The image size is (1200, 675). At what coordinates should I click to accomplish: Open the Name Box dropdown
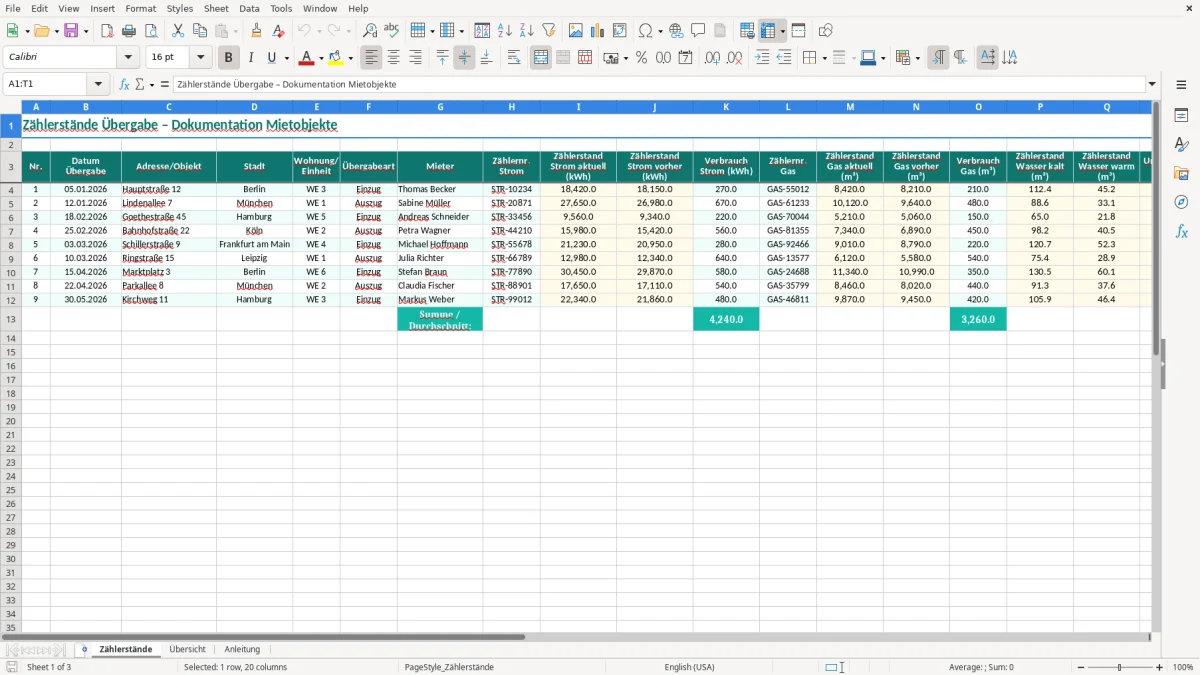point(98,84)
